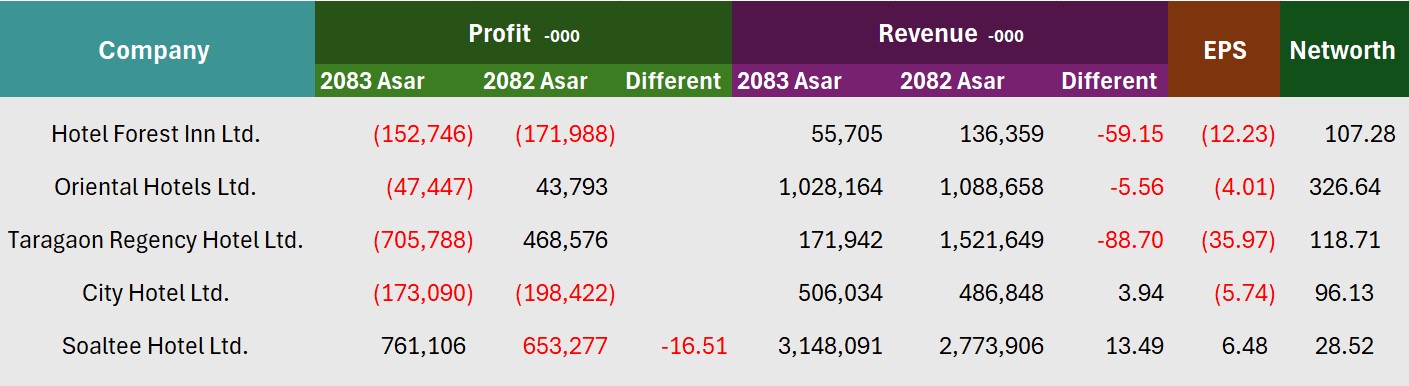Image resolution: width=1409 pixels, height=386 pixels.
Task: Select the Soaltee Hotel Ltd. cell
Action: pos(156,346)
